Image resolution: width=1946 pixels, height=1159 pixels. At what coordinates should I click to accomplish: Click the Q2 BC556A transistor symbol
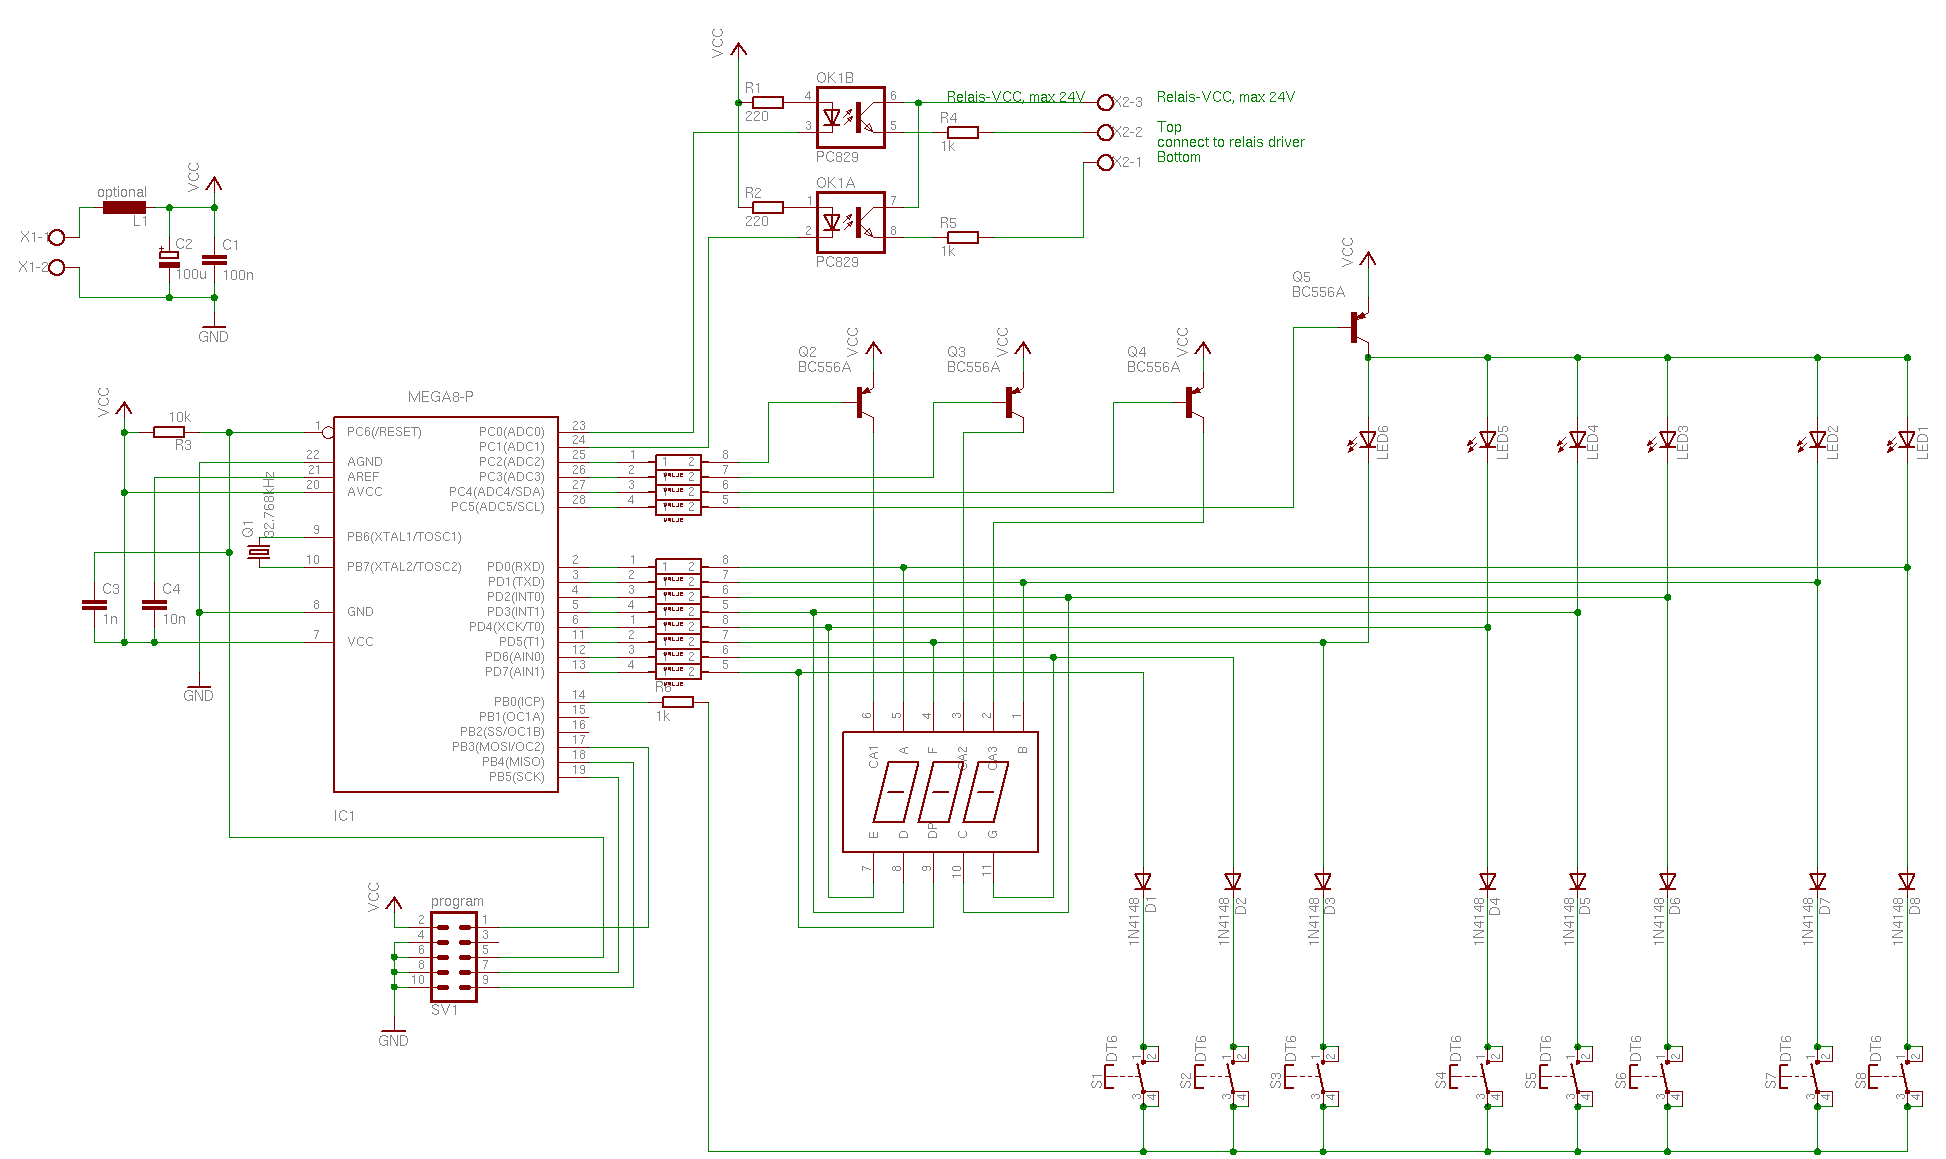point(863,402)
